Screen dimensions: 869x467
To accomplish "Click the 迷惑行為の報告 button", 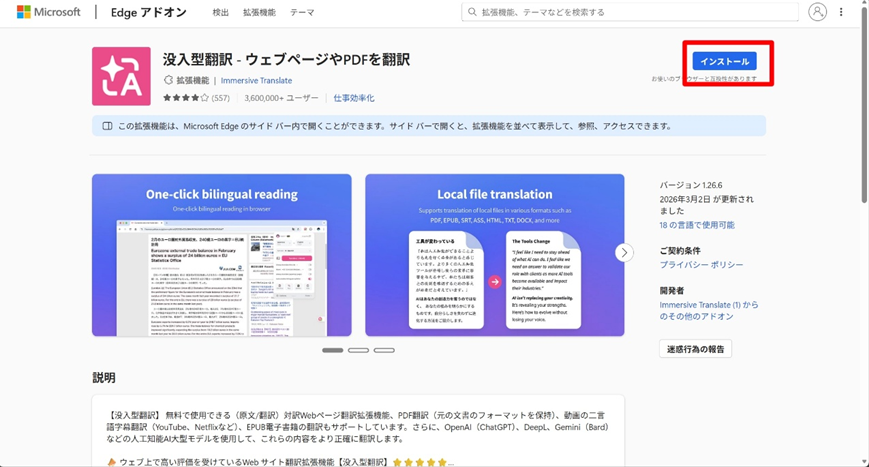I will (x=696, y=349).
